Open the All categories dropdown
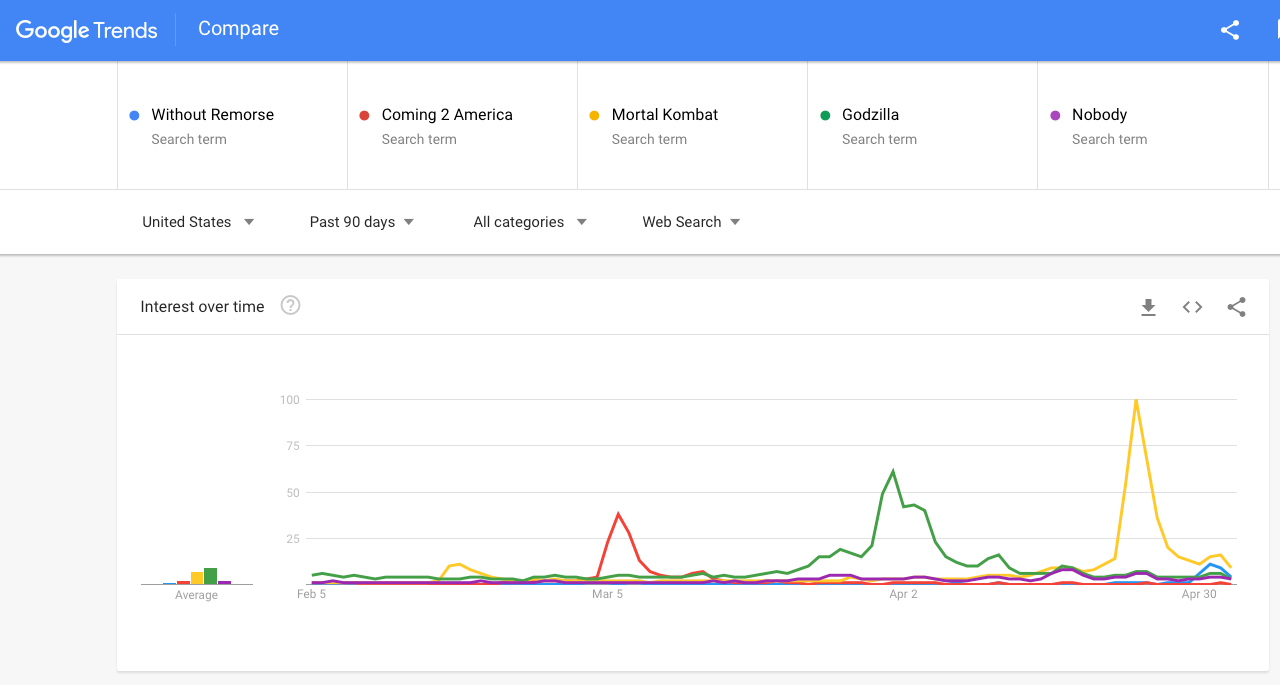This screenshot has height=685, width=1280. pyautogui.click(x=530, y=222)
